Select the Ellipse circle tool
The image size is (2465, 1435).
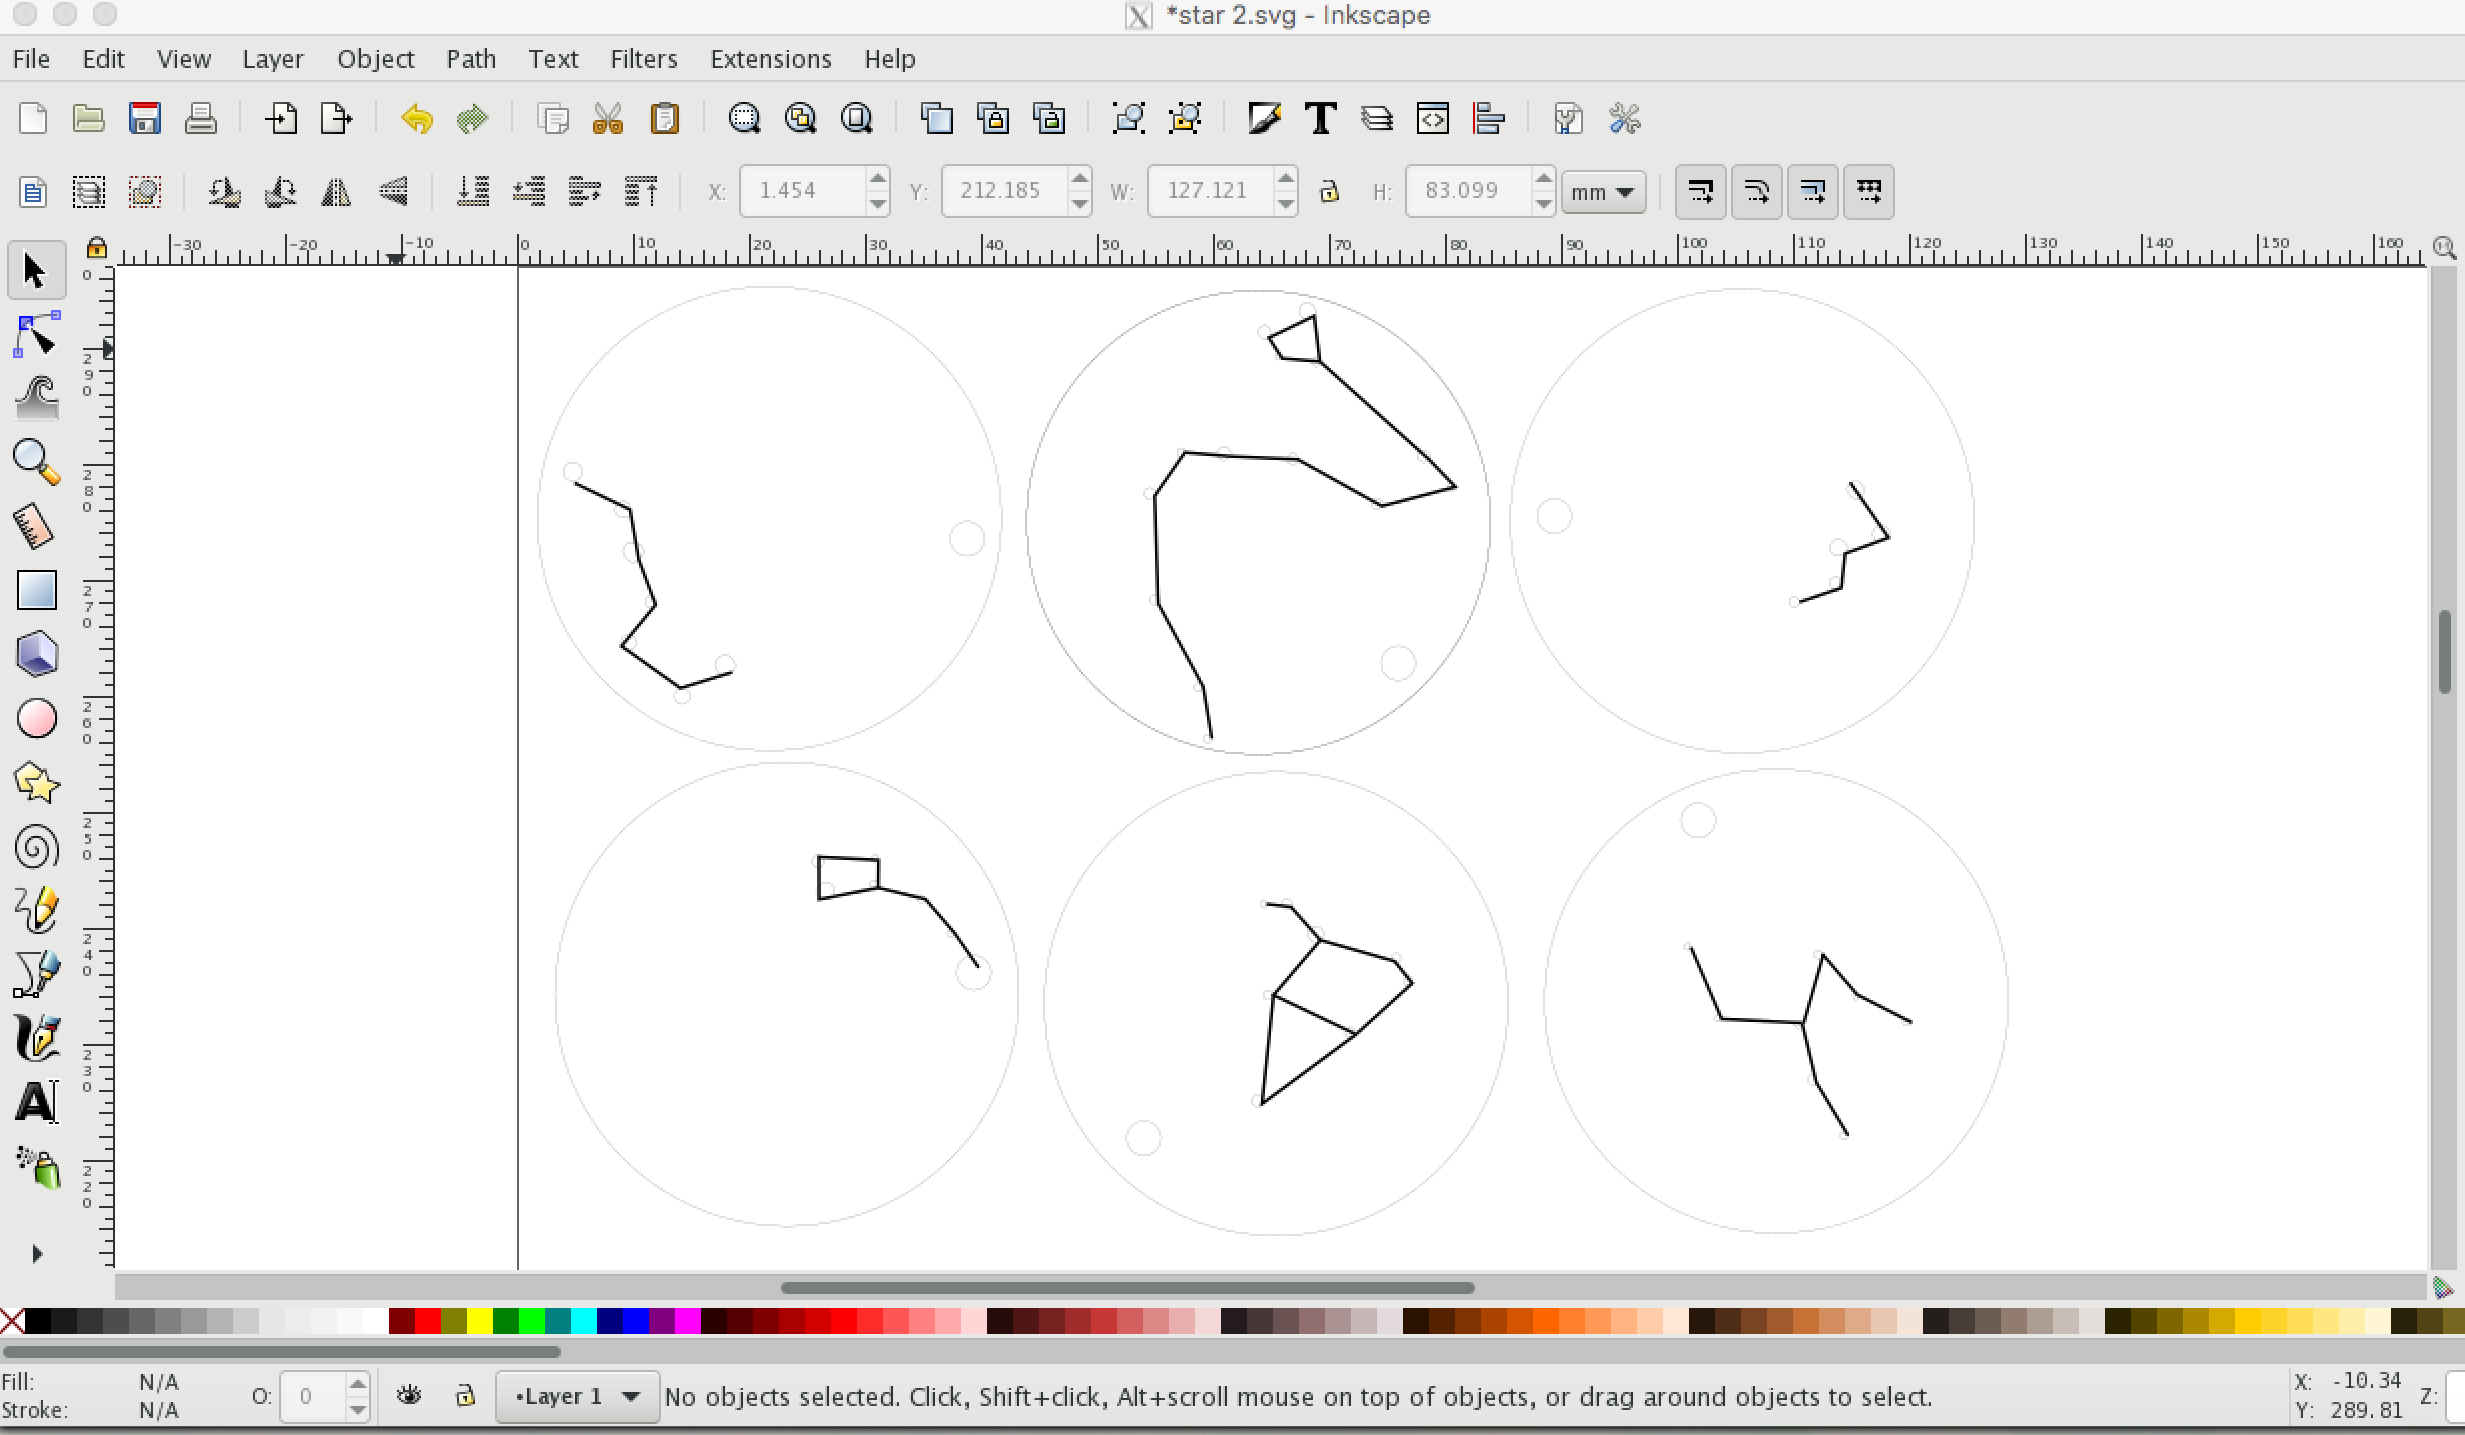[36, 718]
